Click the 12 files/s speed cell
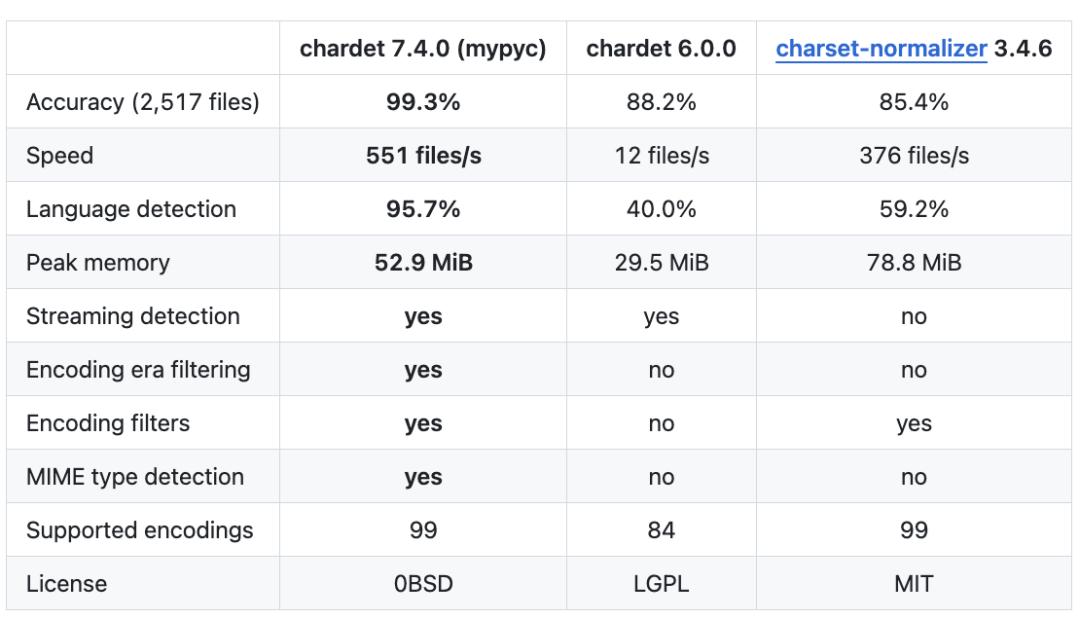The width and height of the screenshot is (1080, 619). pos(661,156)
